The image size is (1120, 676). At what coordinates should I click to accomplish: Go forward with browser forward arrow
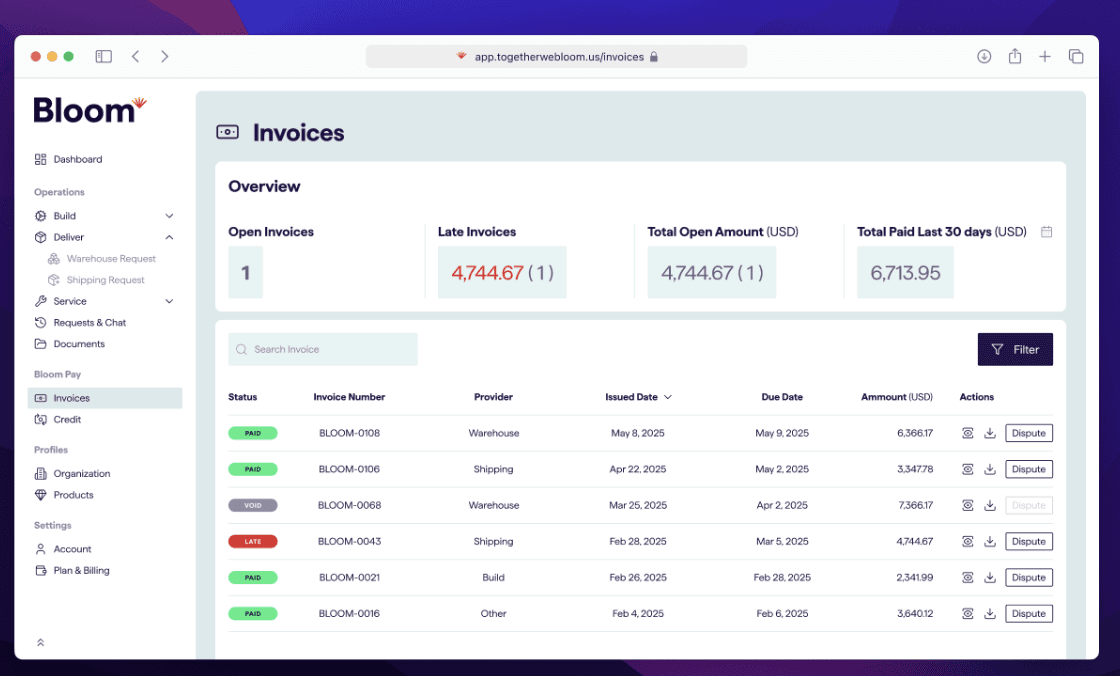165,56
